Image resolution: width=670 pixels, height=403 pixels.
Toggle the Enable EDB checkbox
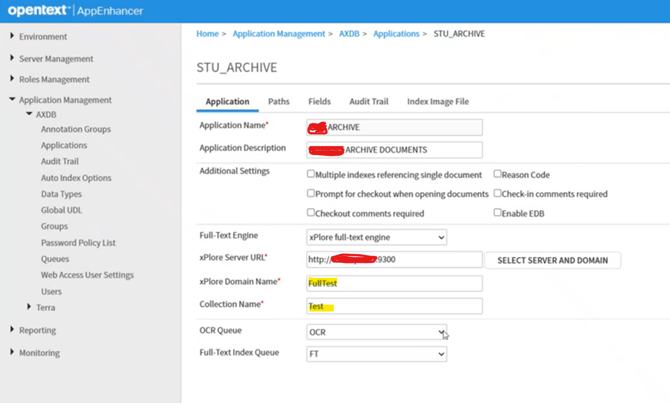point(498,213)
